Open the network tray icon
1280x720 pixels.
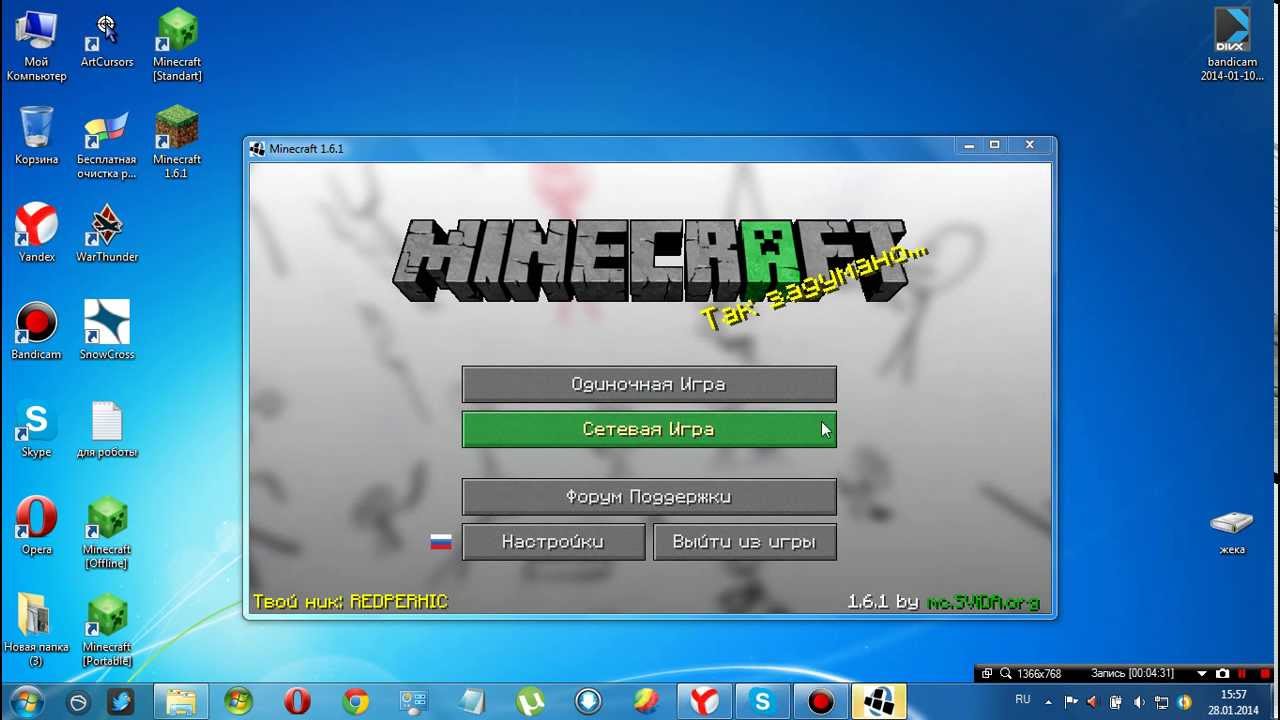click(x=1162, y=702)
